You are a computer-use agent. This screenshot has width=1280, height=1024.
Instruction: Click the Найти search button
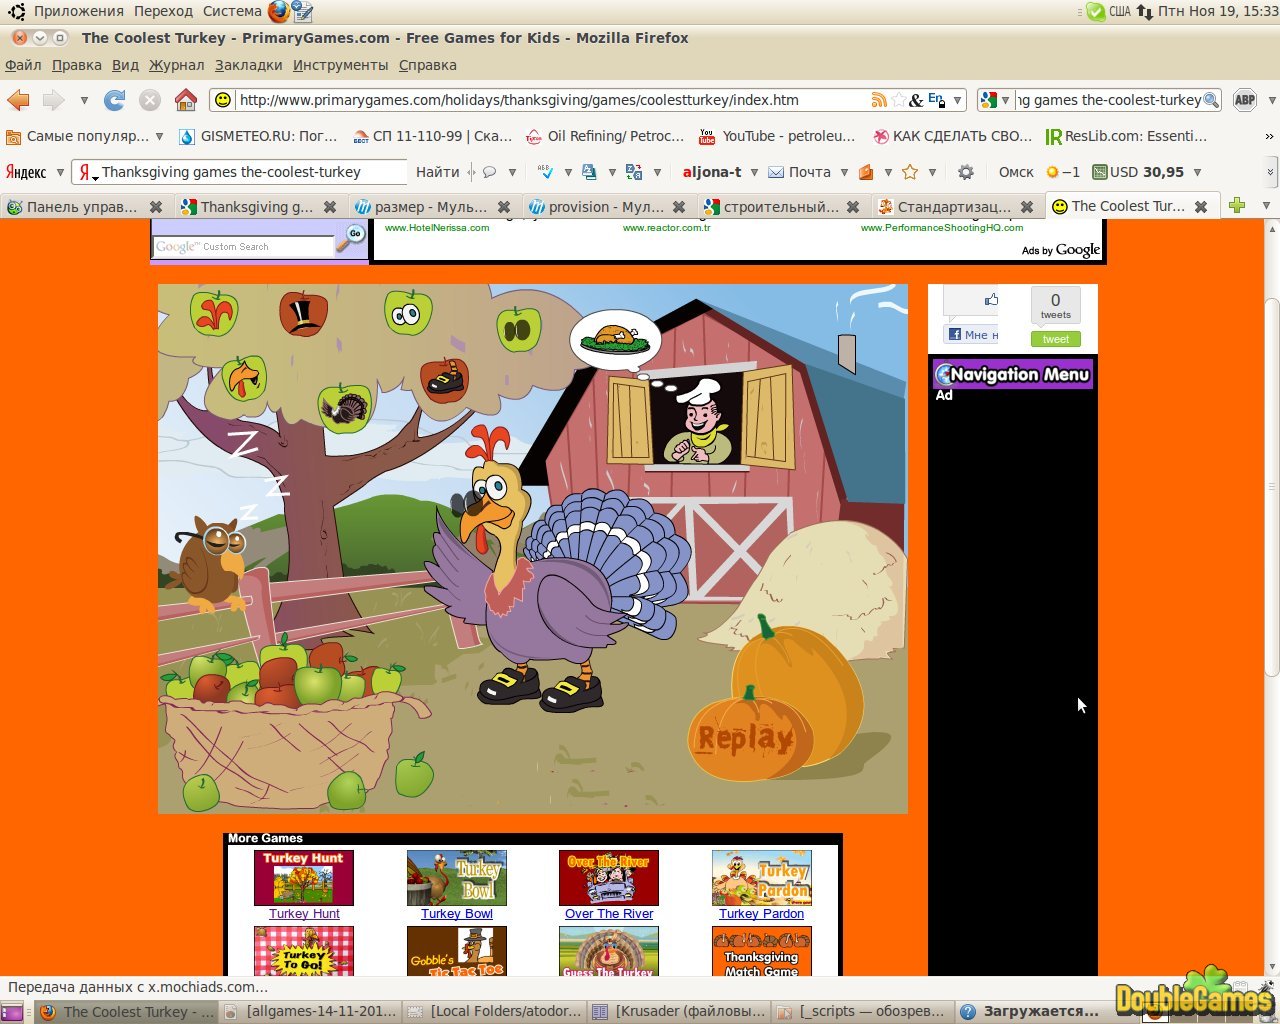coord(437,172)
